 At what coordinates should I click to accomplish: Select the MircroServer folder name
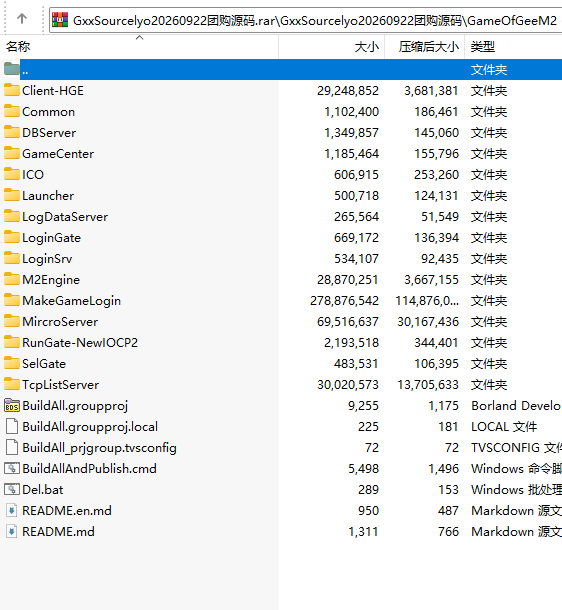[x=60, y=322]
